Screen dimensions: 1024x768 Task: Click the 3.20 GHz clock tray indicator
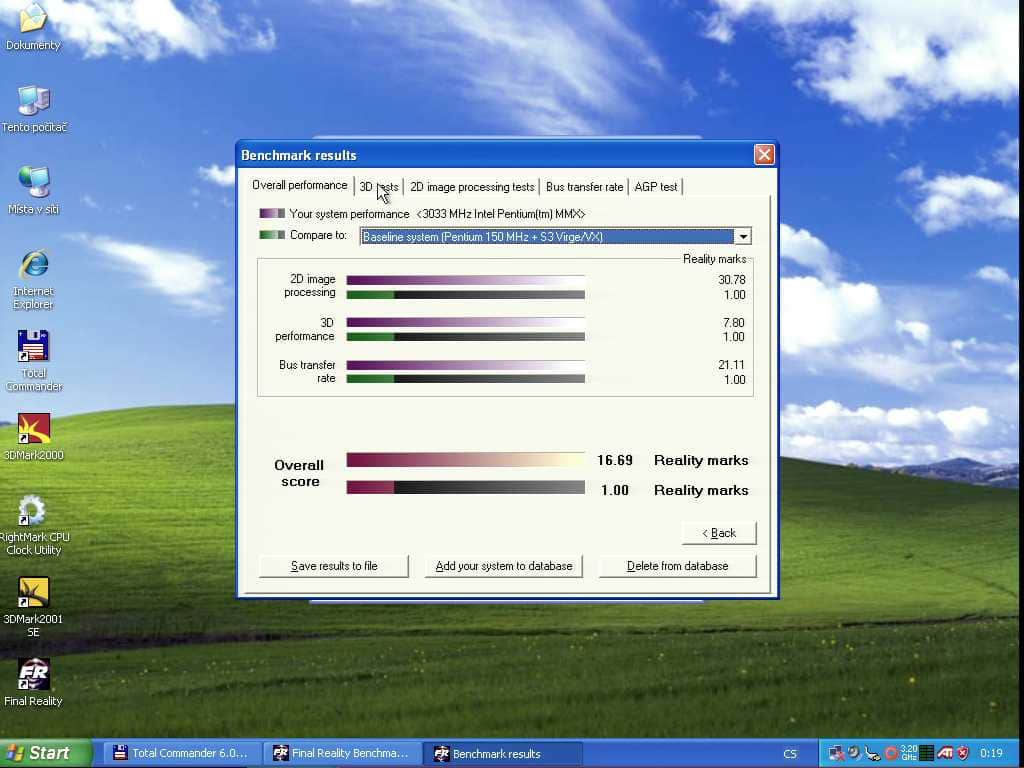tap(908, 753)
